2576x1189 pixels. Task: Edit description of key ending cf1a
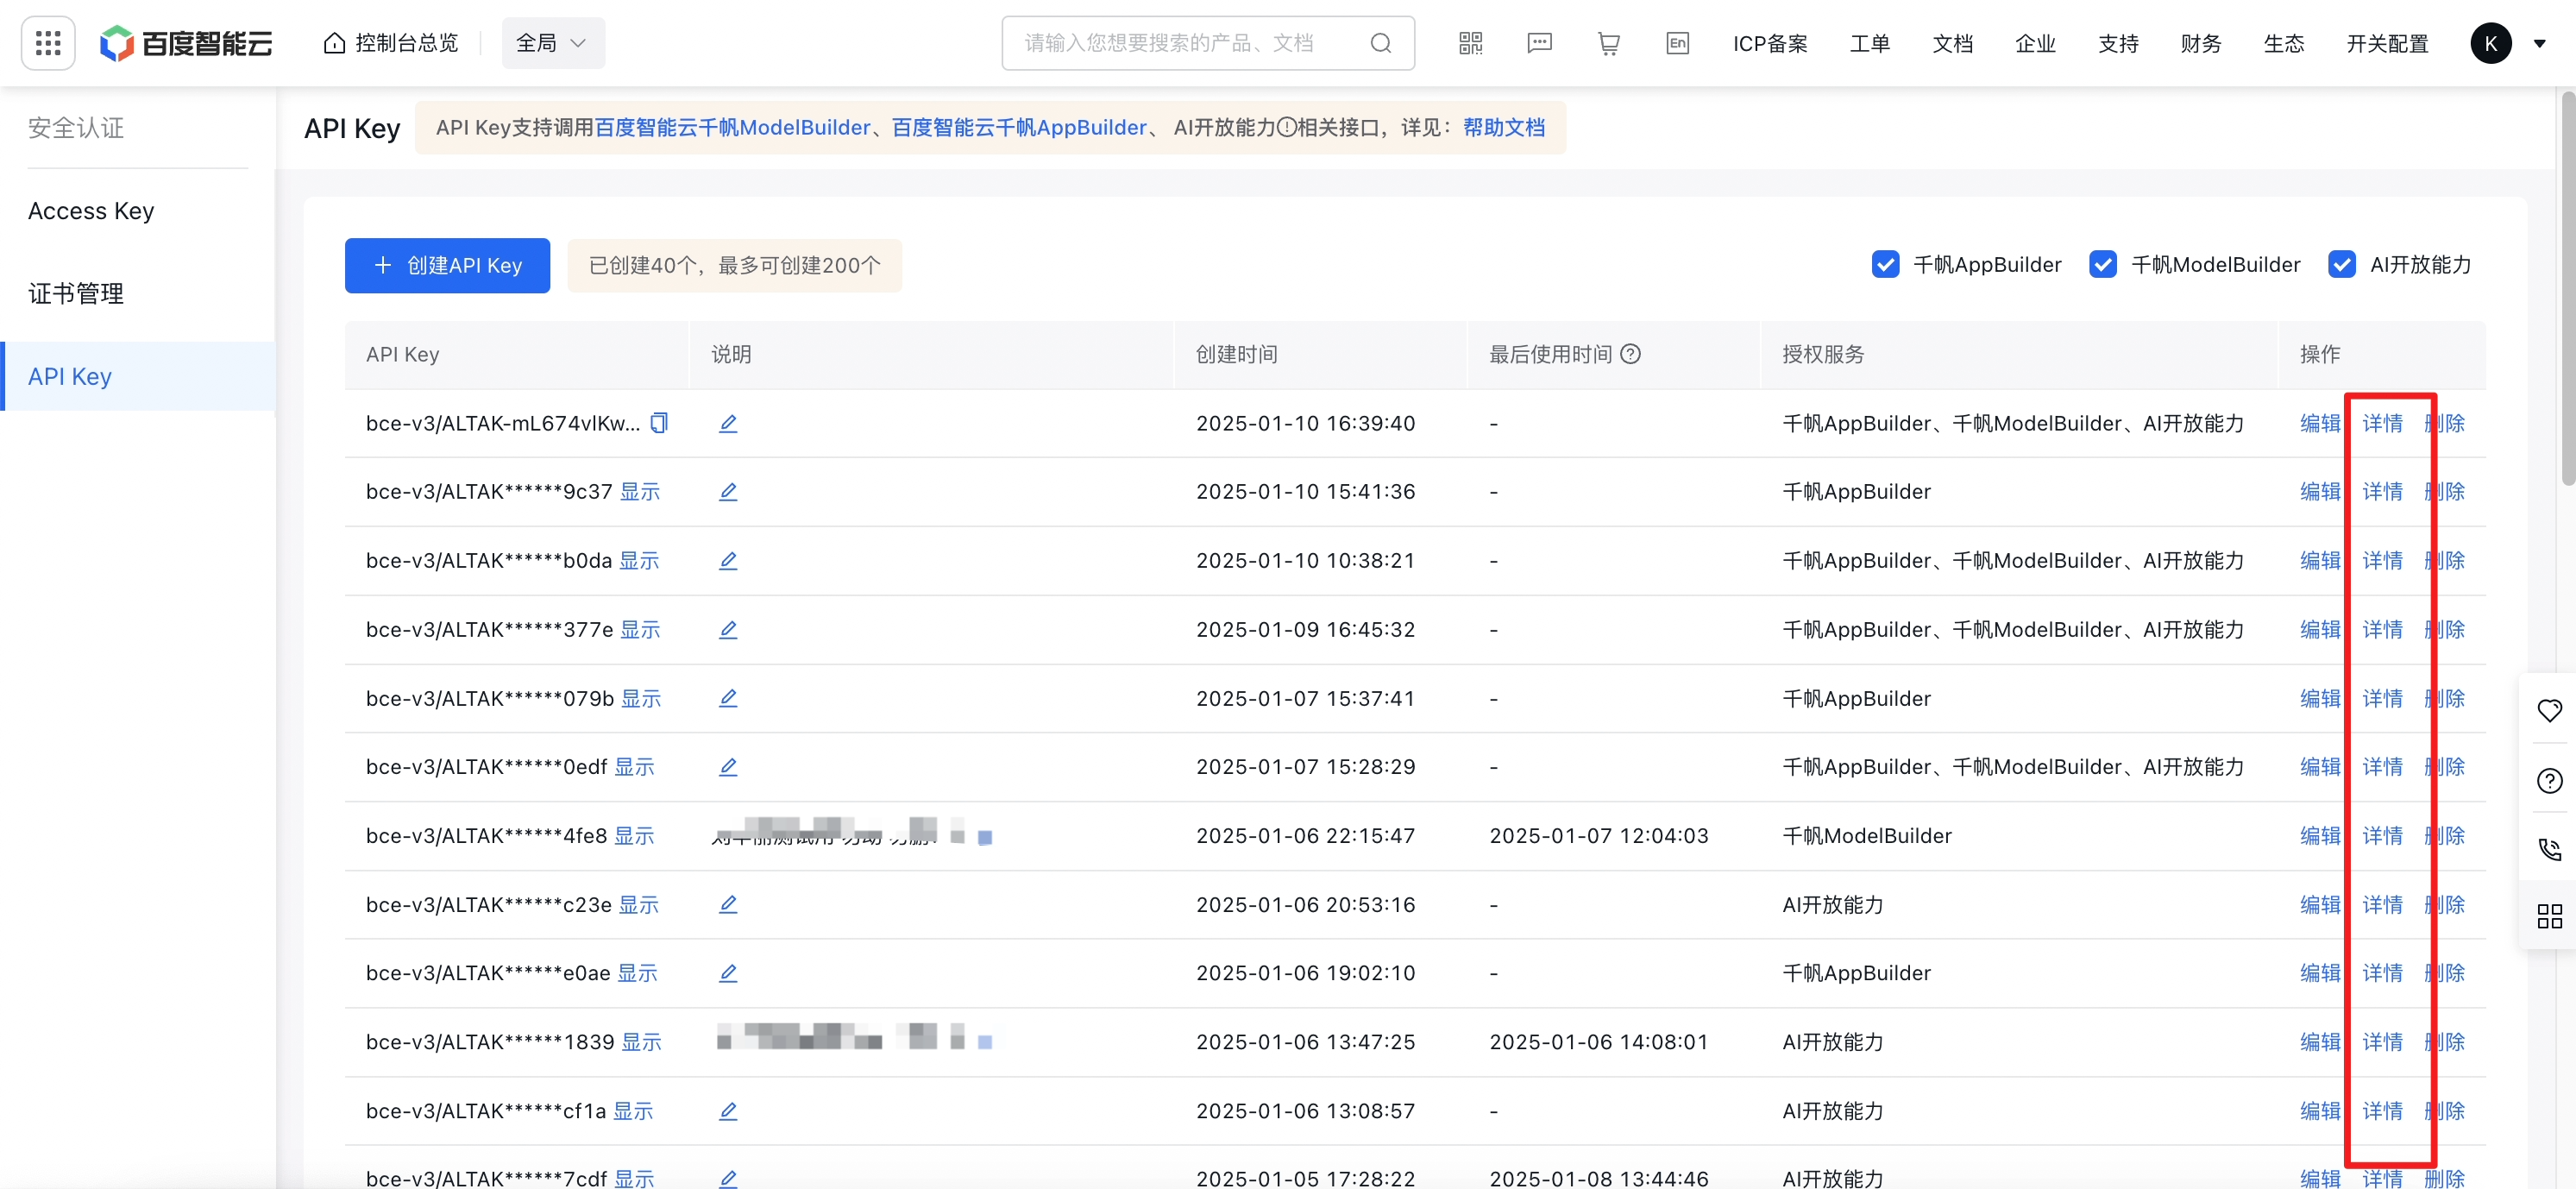click(728, 1111)
